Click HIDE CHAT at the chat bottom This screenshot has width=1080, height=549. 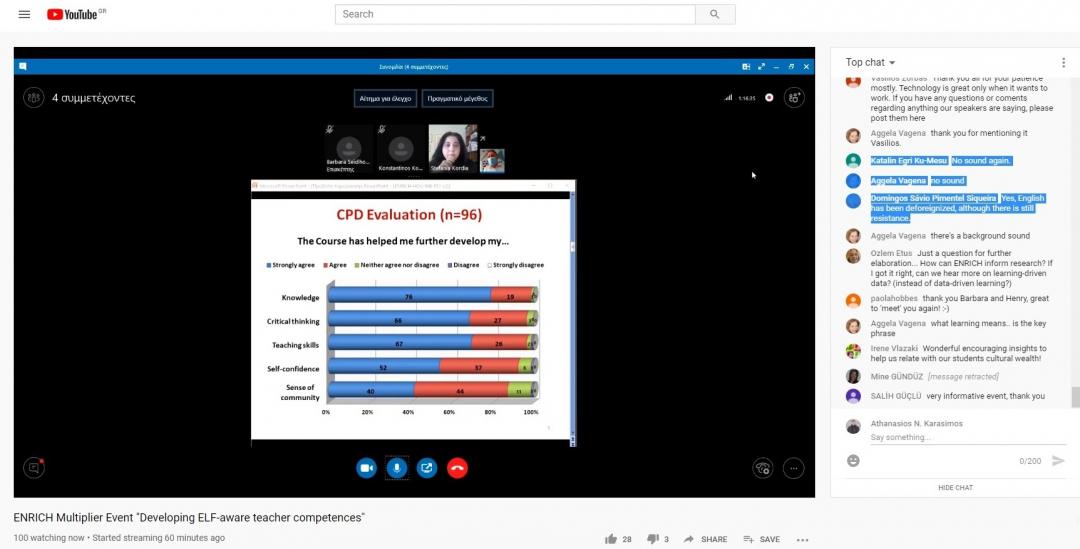click(x=955, y=487)
